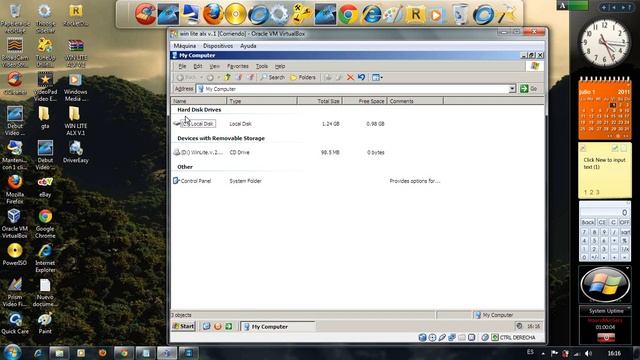Viewport: 640px width, 360px height.
Task: Open the Recycle Bin from the top dock
Action: point(460,15)
